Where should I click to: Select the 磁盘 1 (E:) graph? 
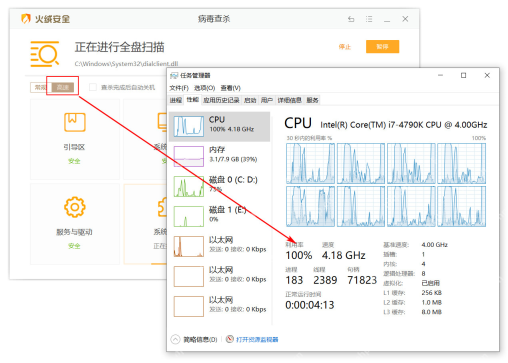coord(189,216)
